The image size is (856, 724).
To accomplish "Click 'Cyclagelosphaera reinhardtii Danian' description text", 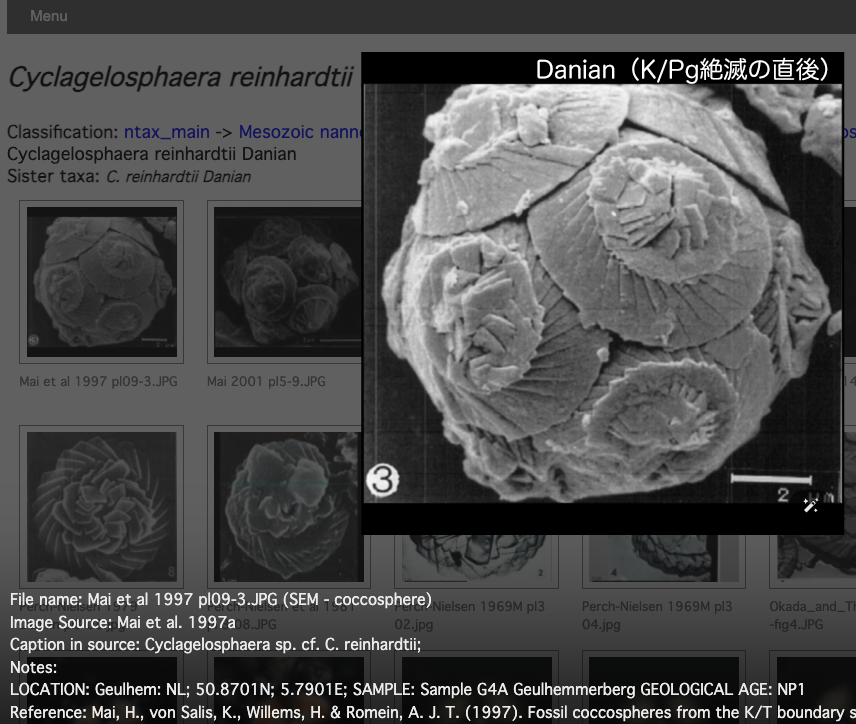I will point(152,154).
